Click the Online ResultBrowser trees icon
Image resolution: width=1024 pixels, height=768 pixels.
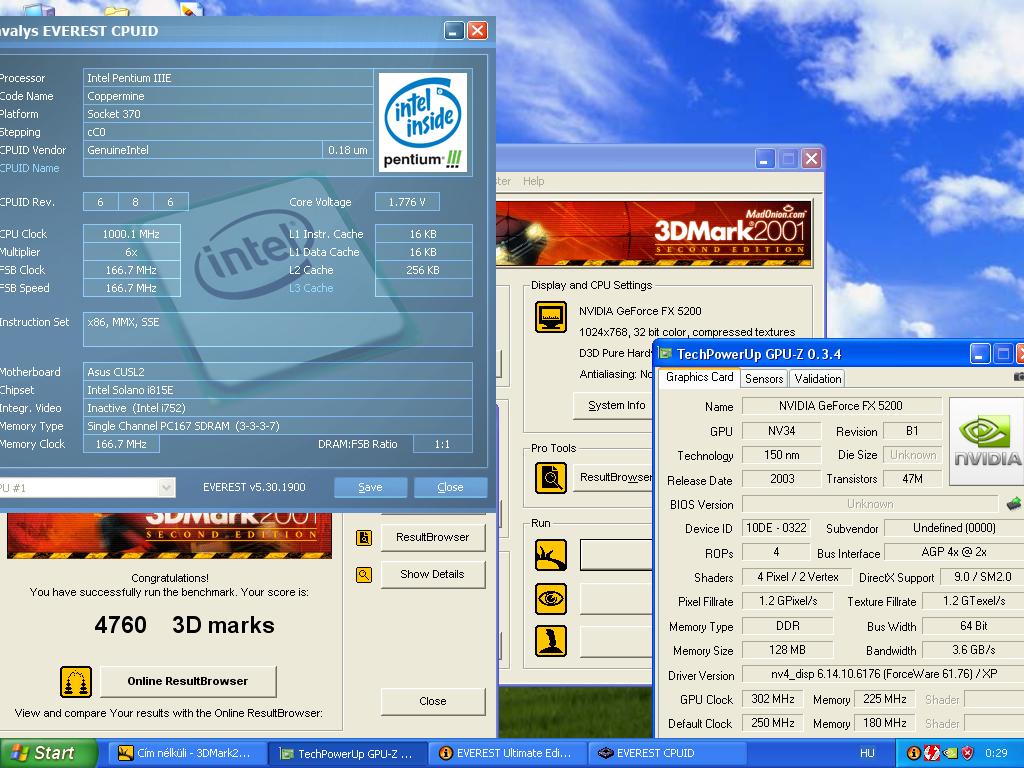76,682
